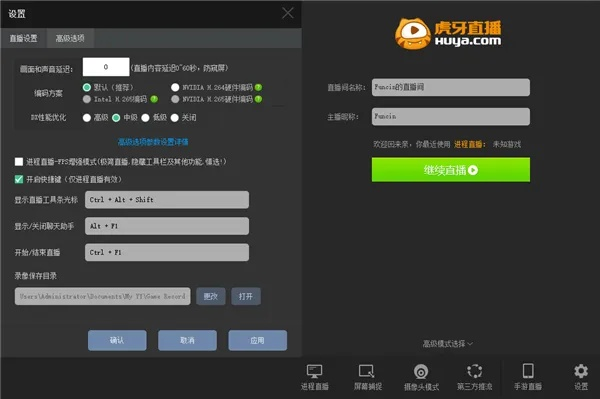Click the 主播昵称 input field
Image resolution: width=600 pixels, height=399 pixels.
(x=451, y=116)
